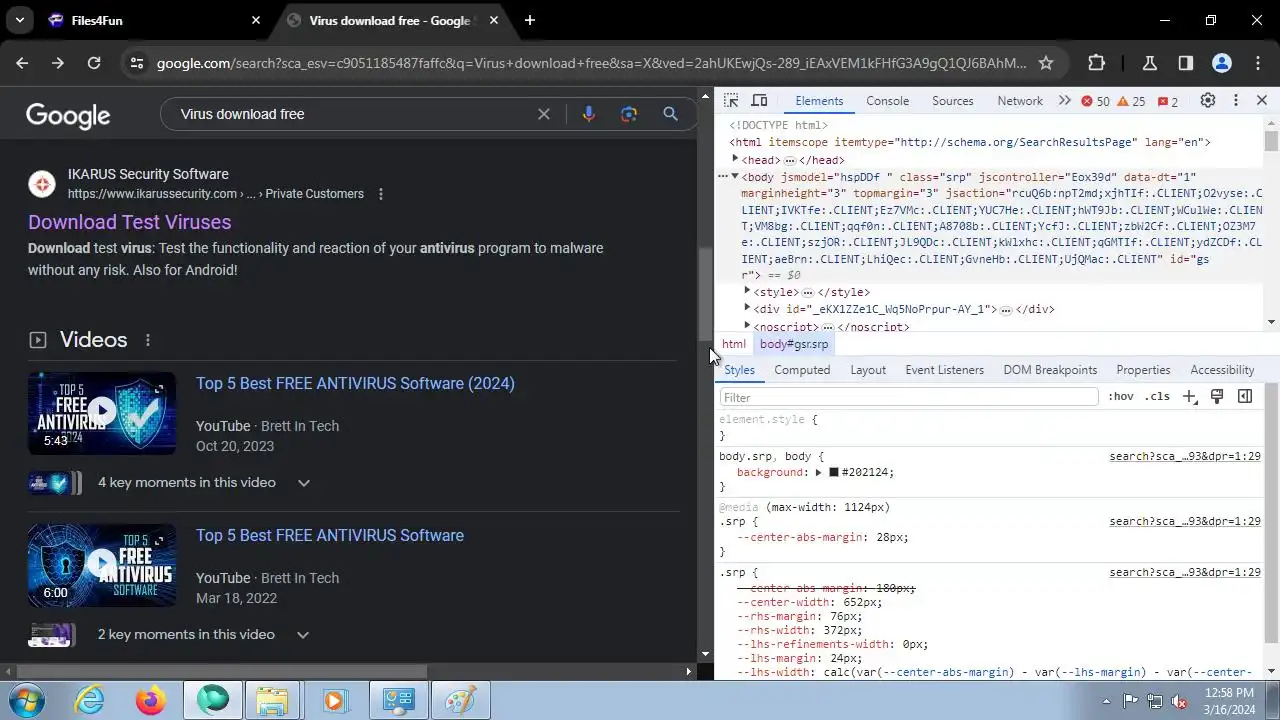
Task: Select the inspect element picker tool
Action: pyautogui.click(x=731, y=101)
